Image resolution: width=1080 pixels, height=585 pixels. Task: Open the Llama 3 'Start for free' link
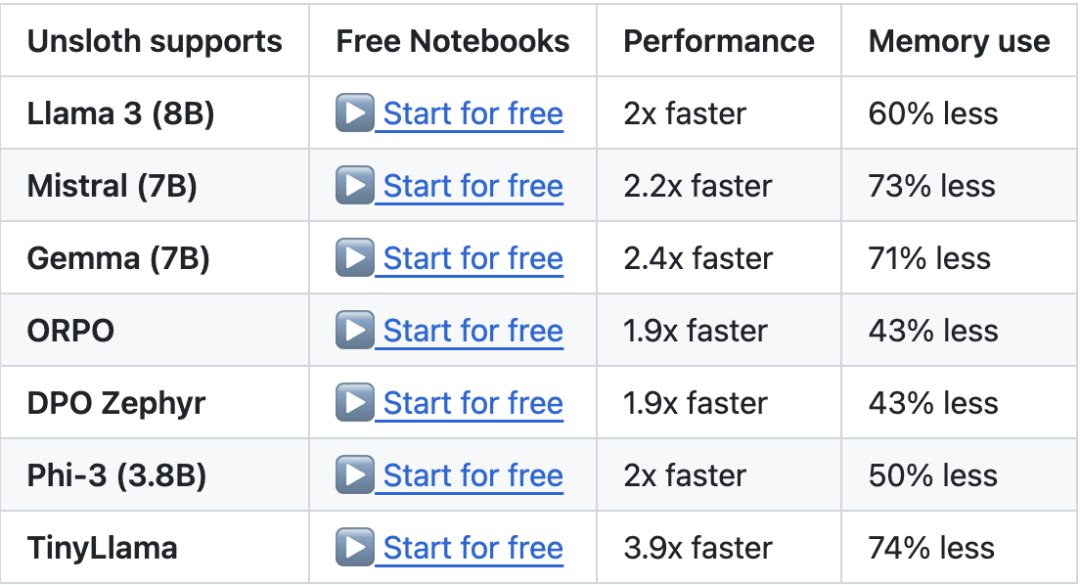coord(473,114)
